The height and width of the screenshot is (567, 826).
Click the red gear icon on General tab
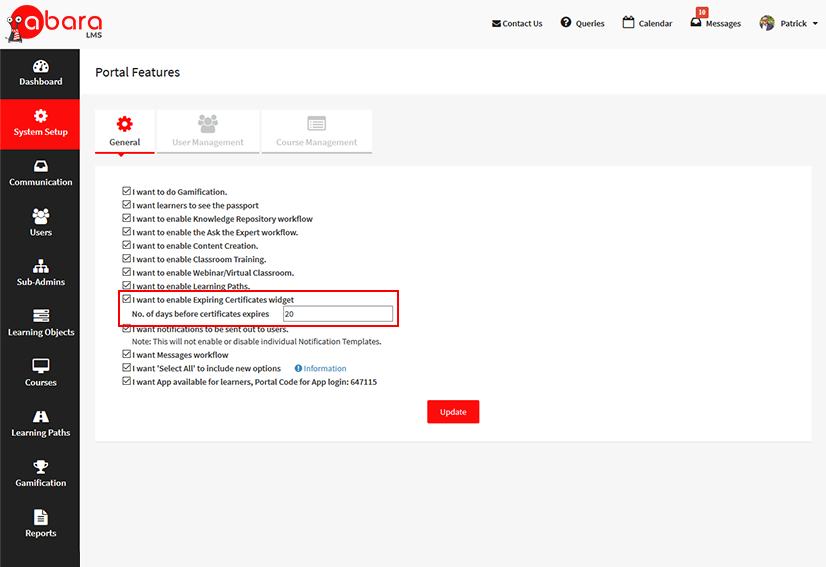tap(125, 124)
